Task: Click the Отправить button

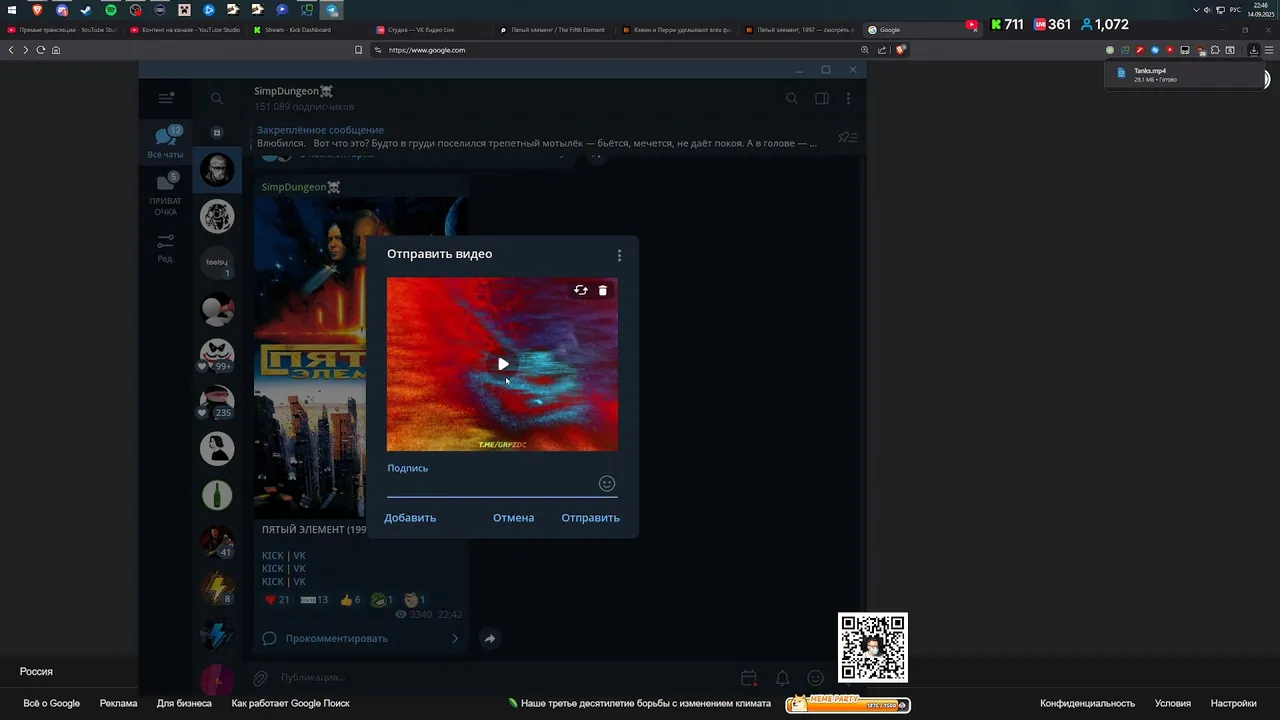Action: 590,518
